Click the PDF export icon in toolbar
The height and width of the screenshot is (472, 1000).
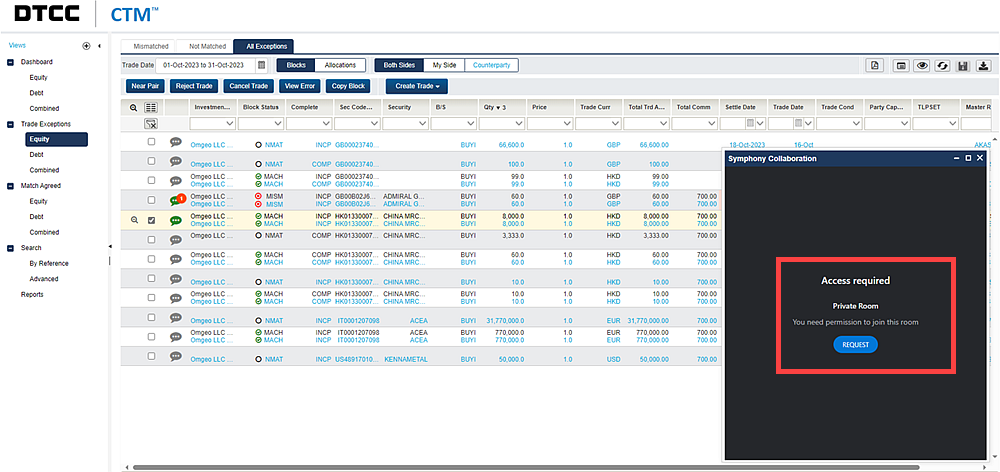[x=875, y=66]
